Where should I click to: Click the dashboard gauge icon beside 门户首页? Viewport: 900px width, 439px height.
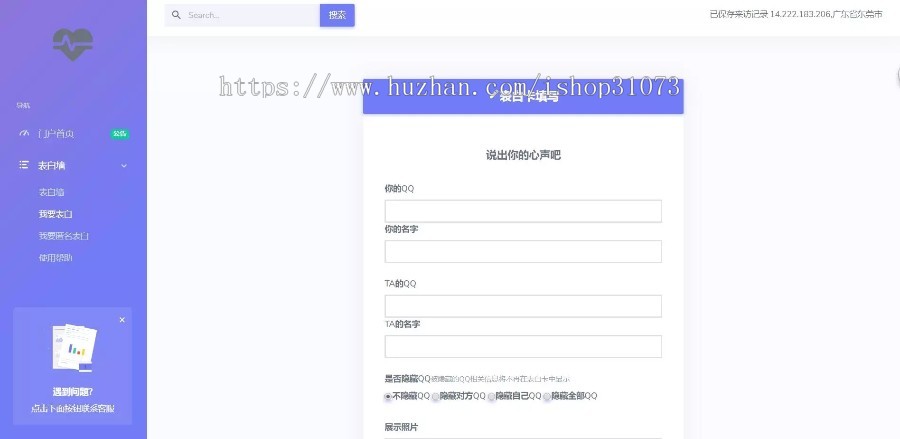24,133
